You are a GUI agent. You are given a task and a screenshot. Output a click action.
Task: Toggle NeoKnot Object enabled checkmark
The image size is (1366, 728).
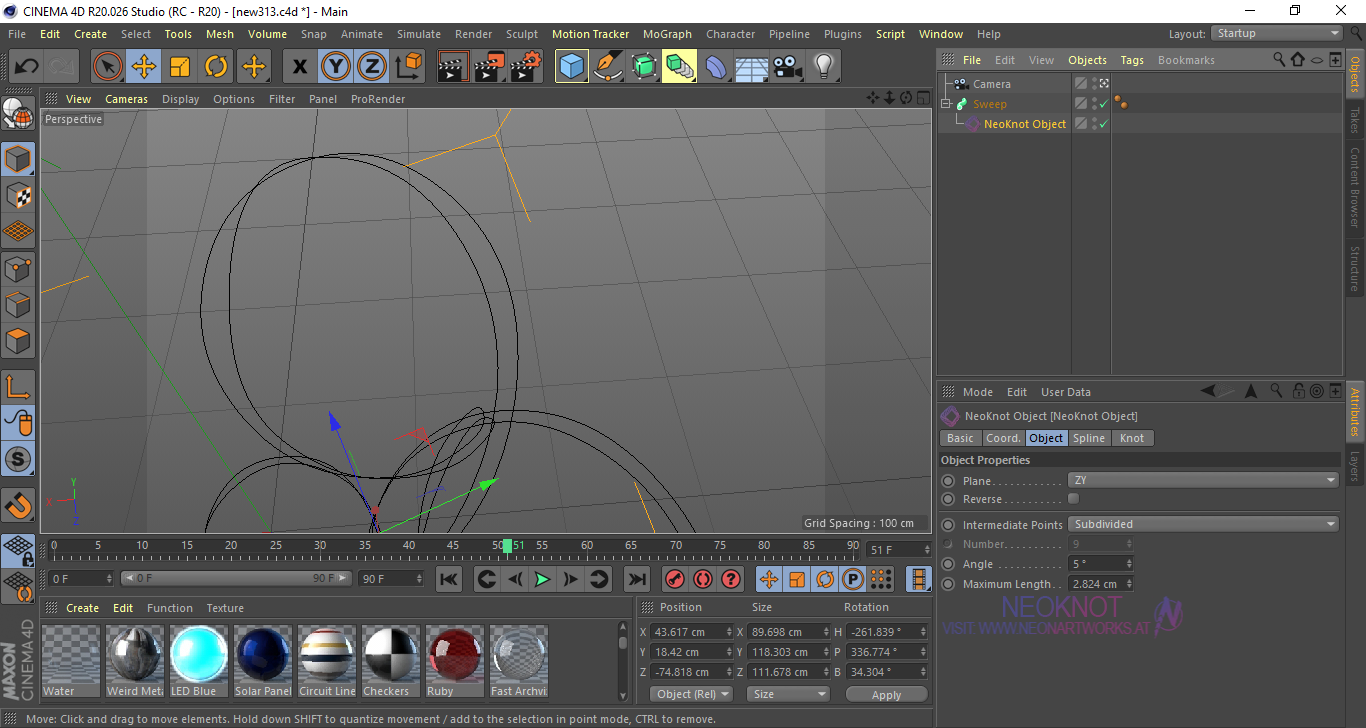(1103, 124)
